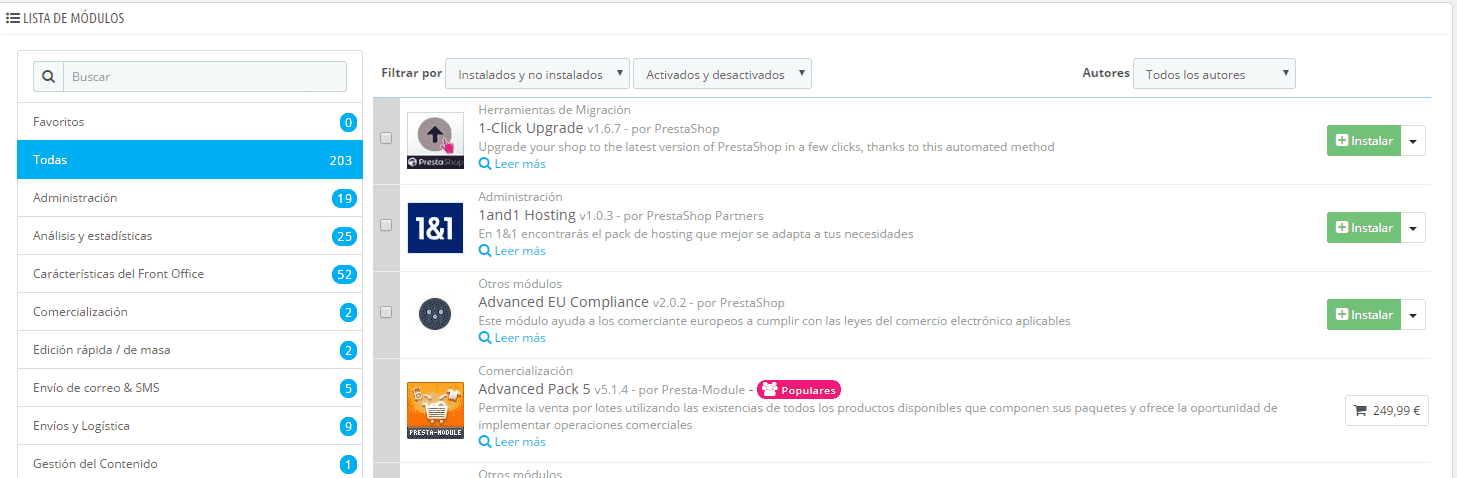Click the 1-Click Upgrade module logo
1457x478 pixels.
[436, 141]
